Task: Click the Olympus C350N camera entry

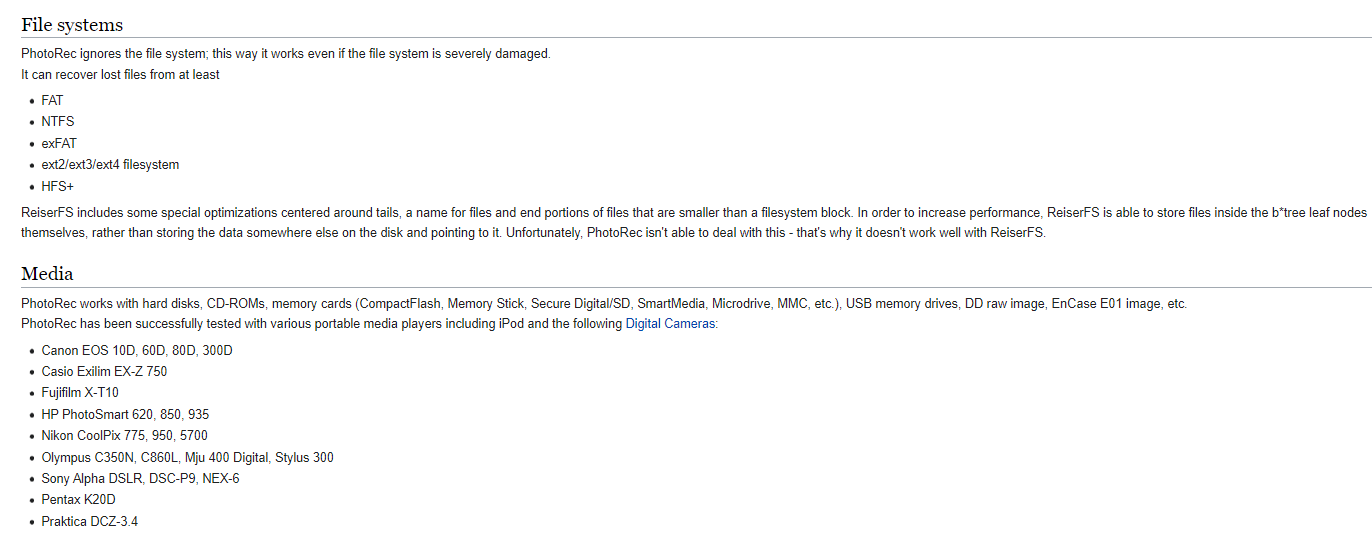Action: pyautogui.click(x=188, y=458)
